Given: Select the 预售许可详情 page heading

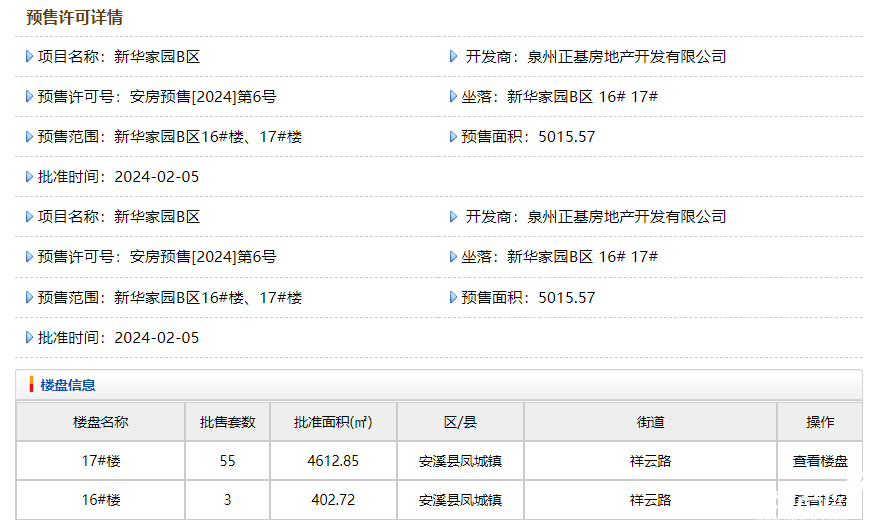Looking at the screenshot, I should 74,17.
